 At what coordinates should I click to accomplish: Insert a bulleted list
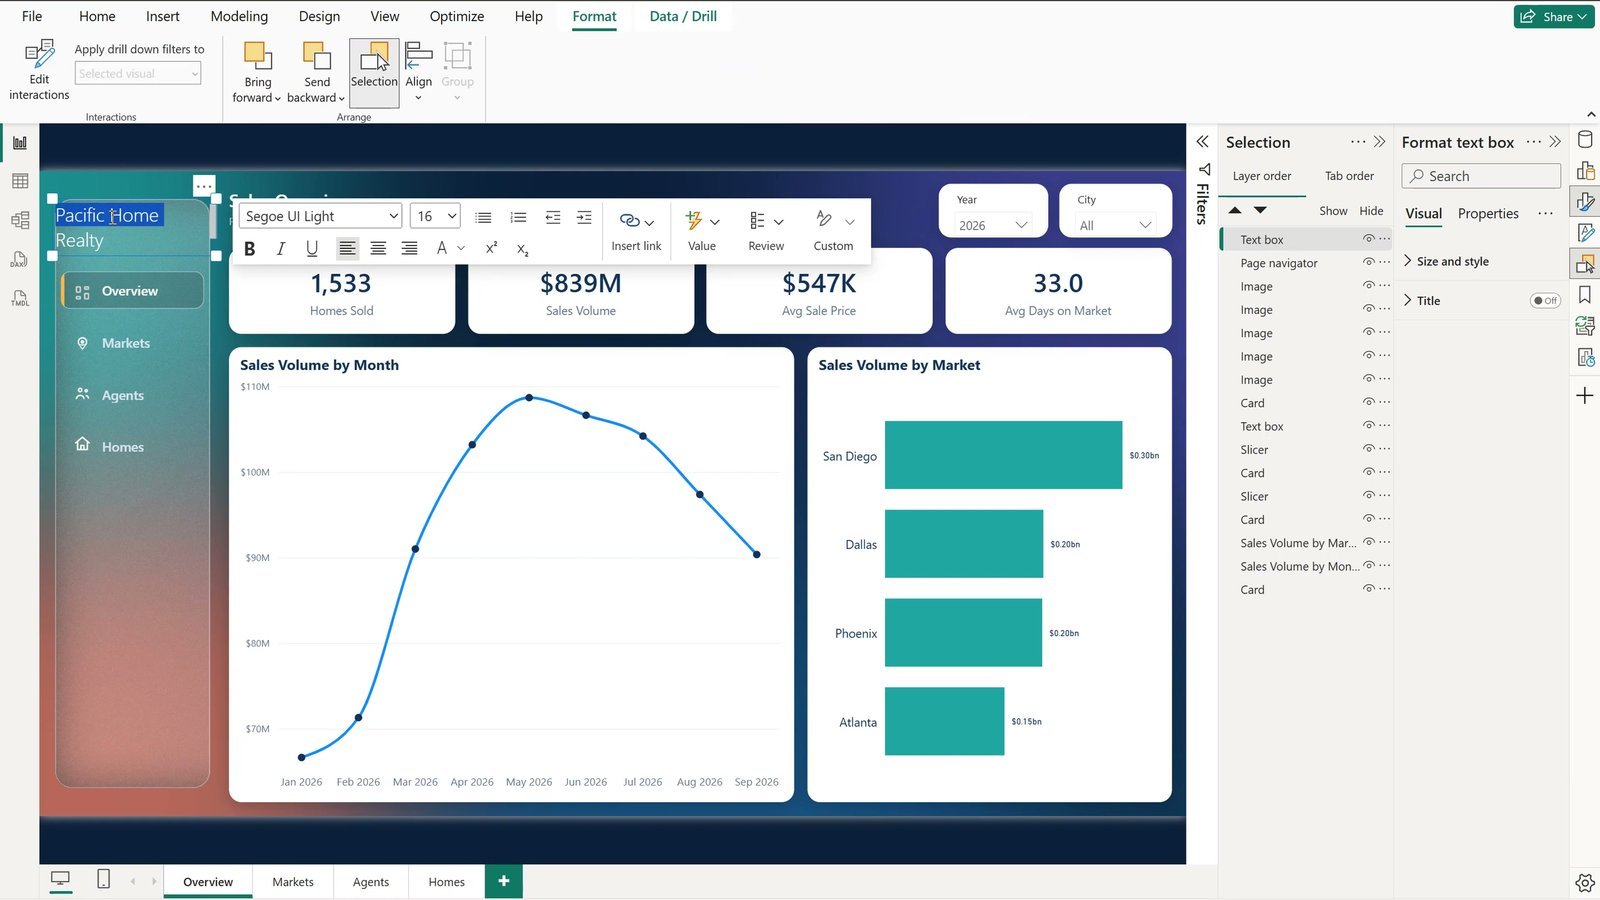pyautogui.click(x=483, y=217)
